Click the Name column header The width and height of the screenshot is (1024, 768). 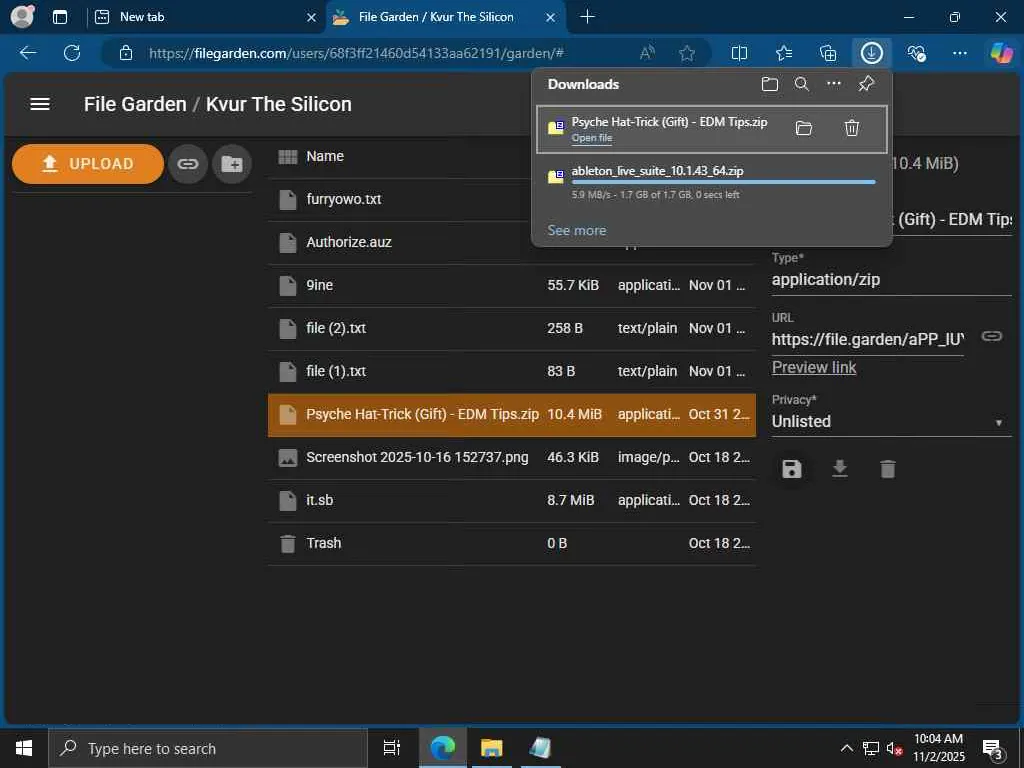point(325,157)
